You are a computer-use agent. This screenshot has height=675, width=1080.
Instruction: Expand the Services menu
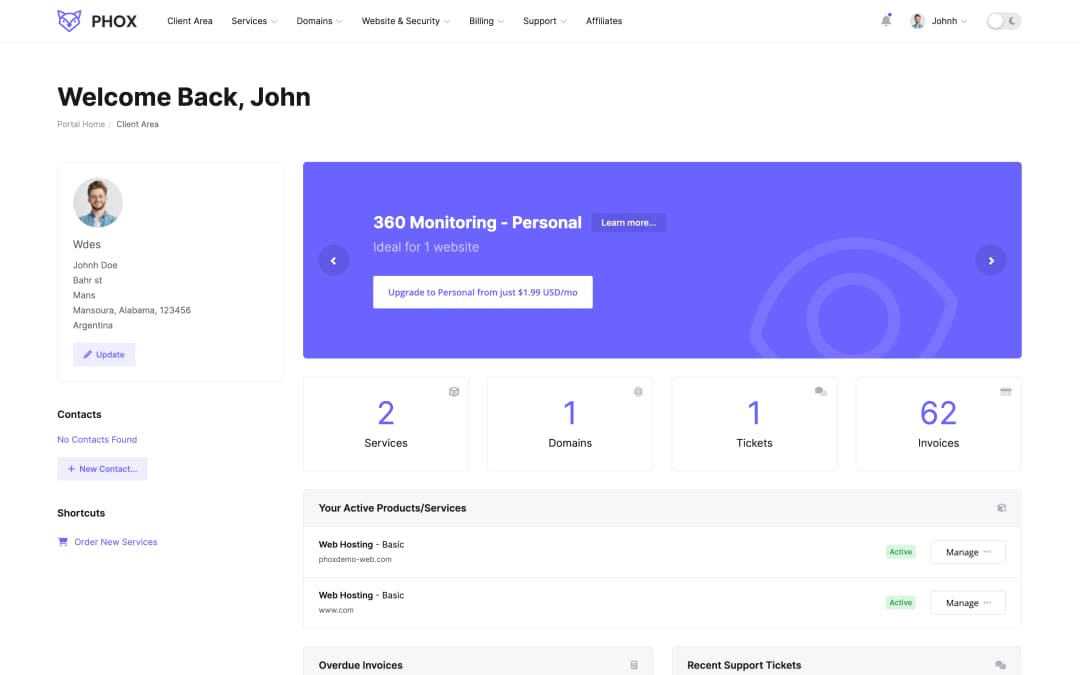pyautogui.click(x=254, y=21)
